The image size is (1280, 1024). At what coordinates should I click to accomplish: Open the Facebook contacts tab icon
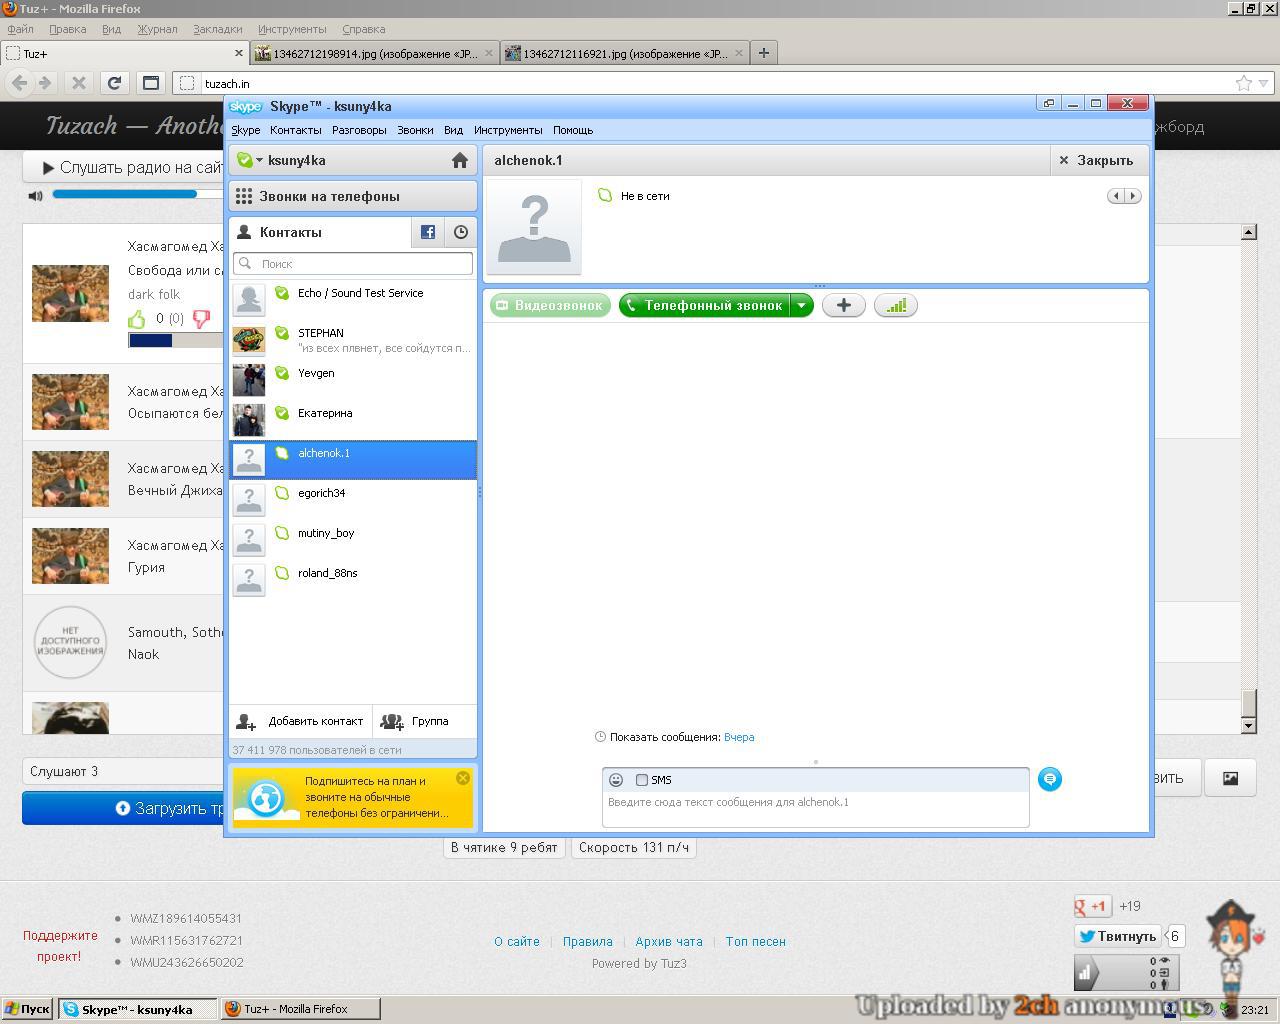[x=428, y=232]
